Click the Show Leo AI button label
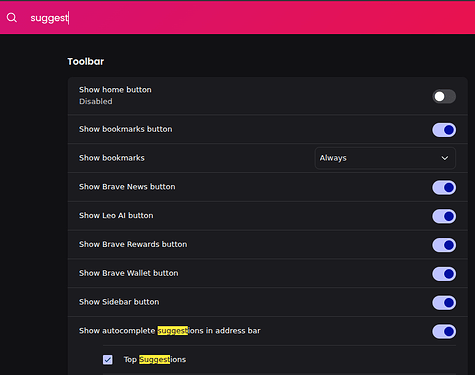The width and height of the screenshot is (475, 375). 116,215
